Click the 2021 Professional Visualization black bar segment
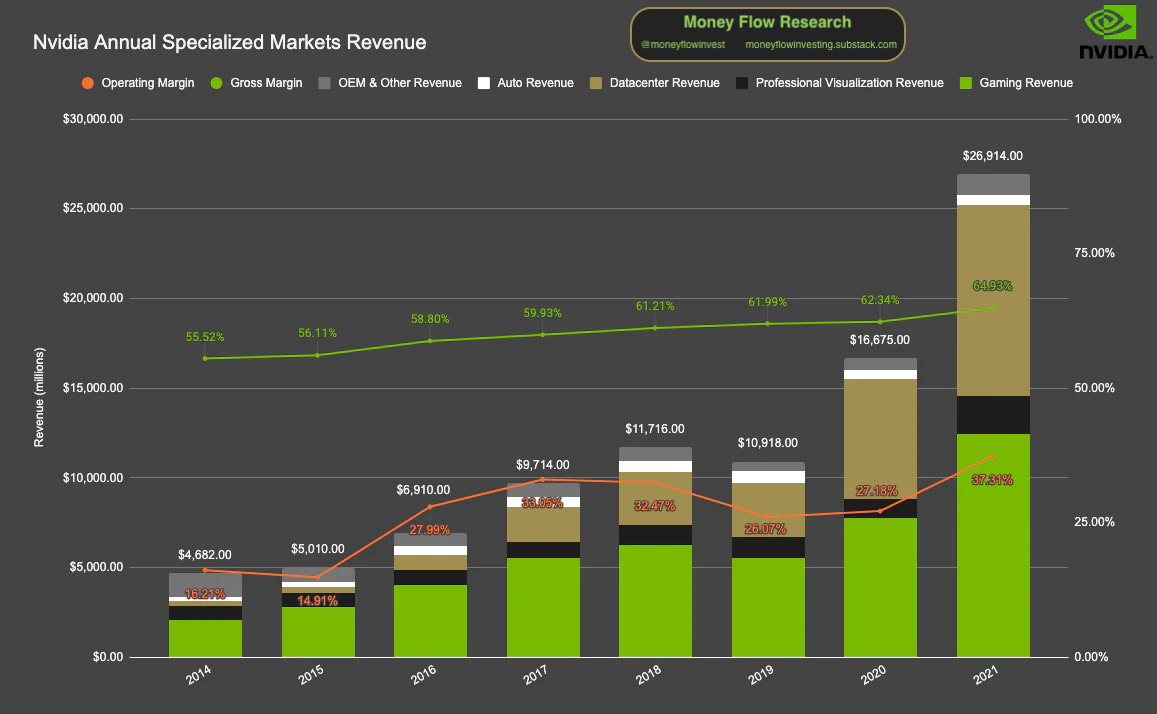Screen dimensions: 1157x714 [x=993, y=415]
